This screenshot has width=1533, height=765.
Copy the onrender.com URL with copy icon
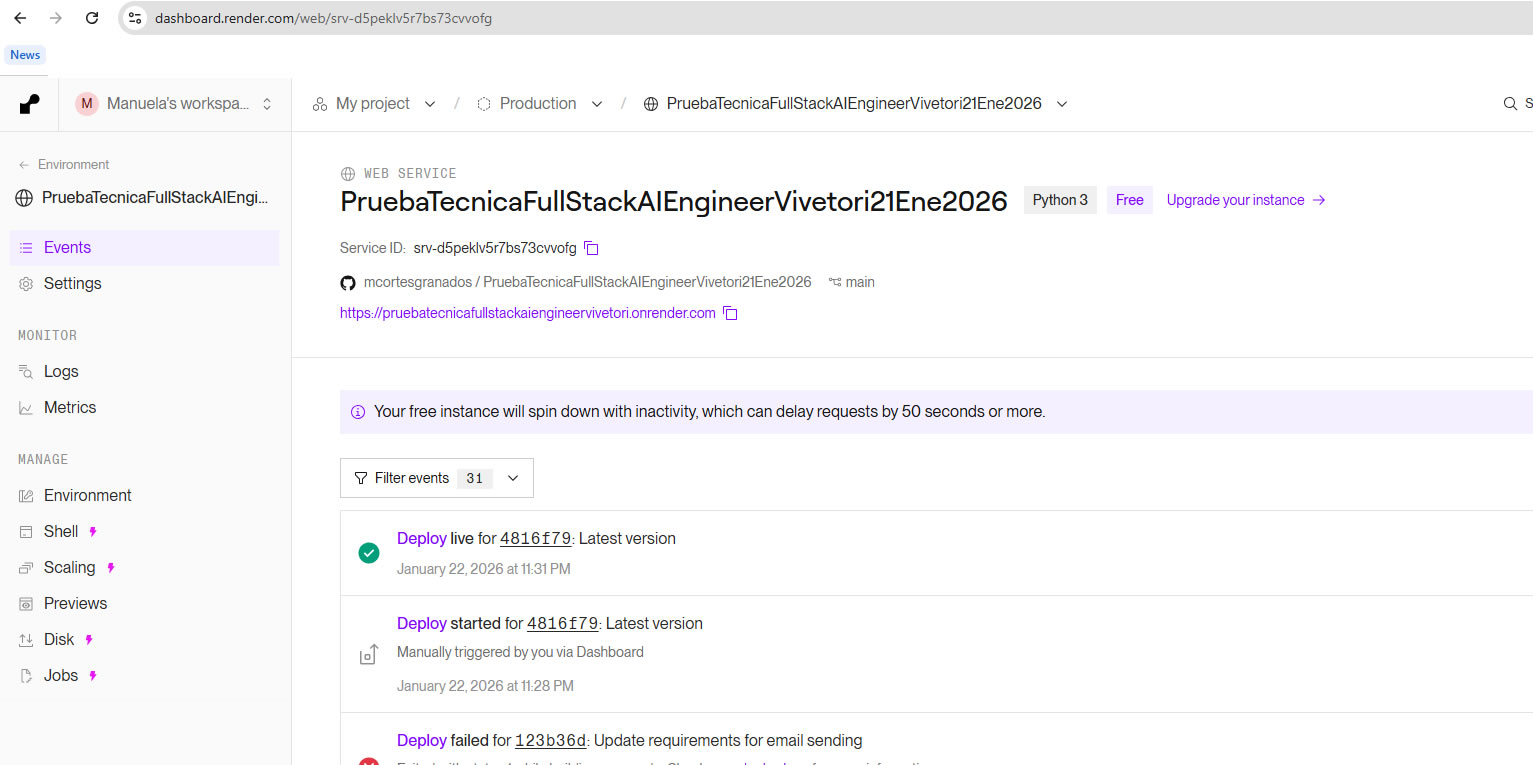click(x=730, y=313)
